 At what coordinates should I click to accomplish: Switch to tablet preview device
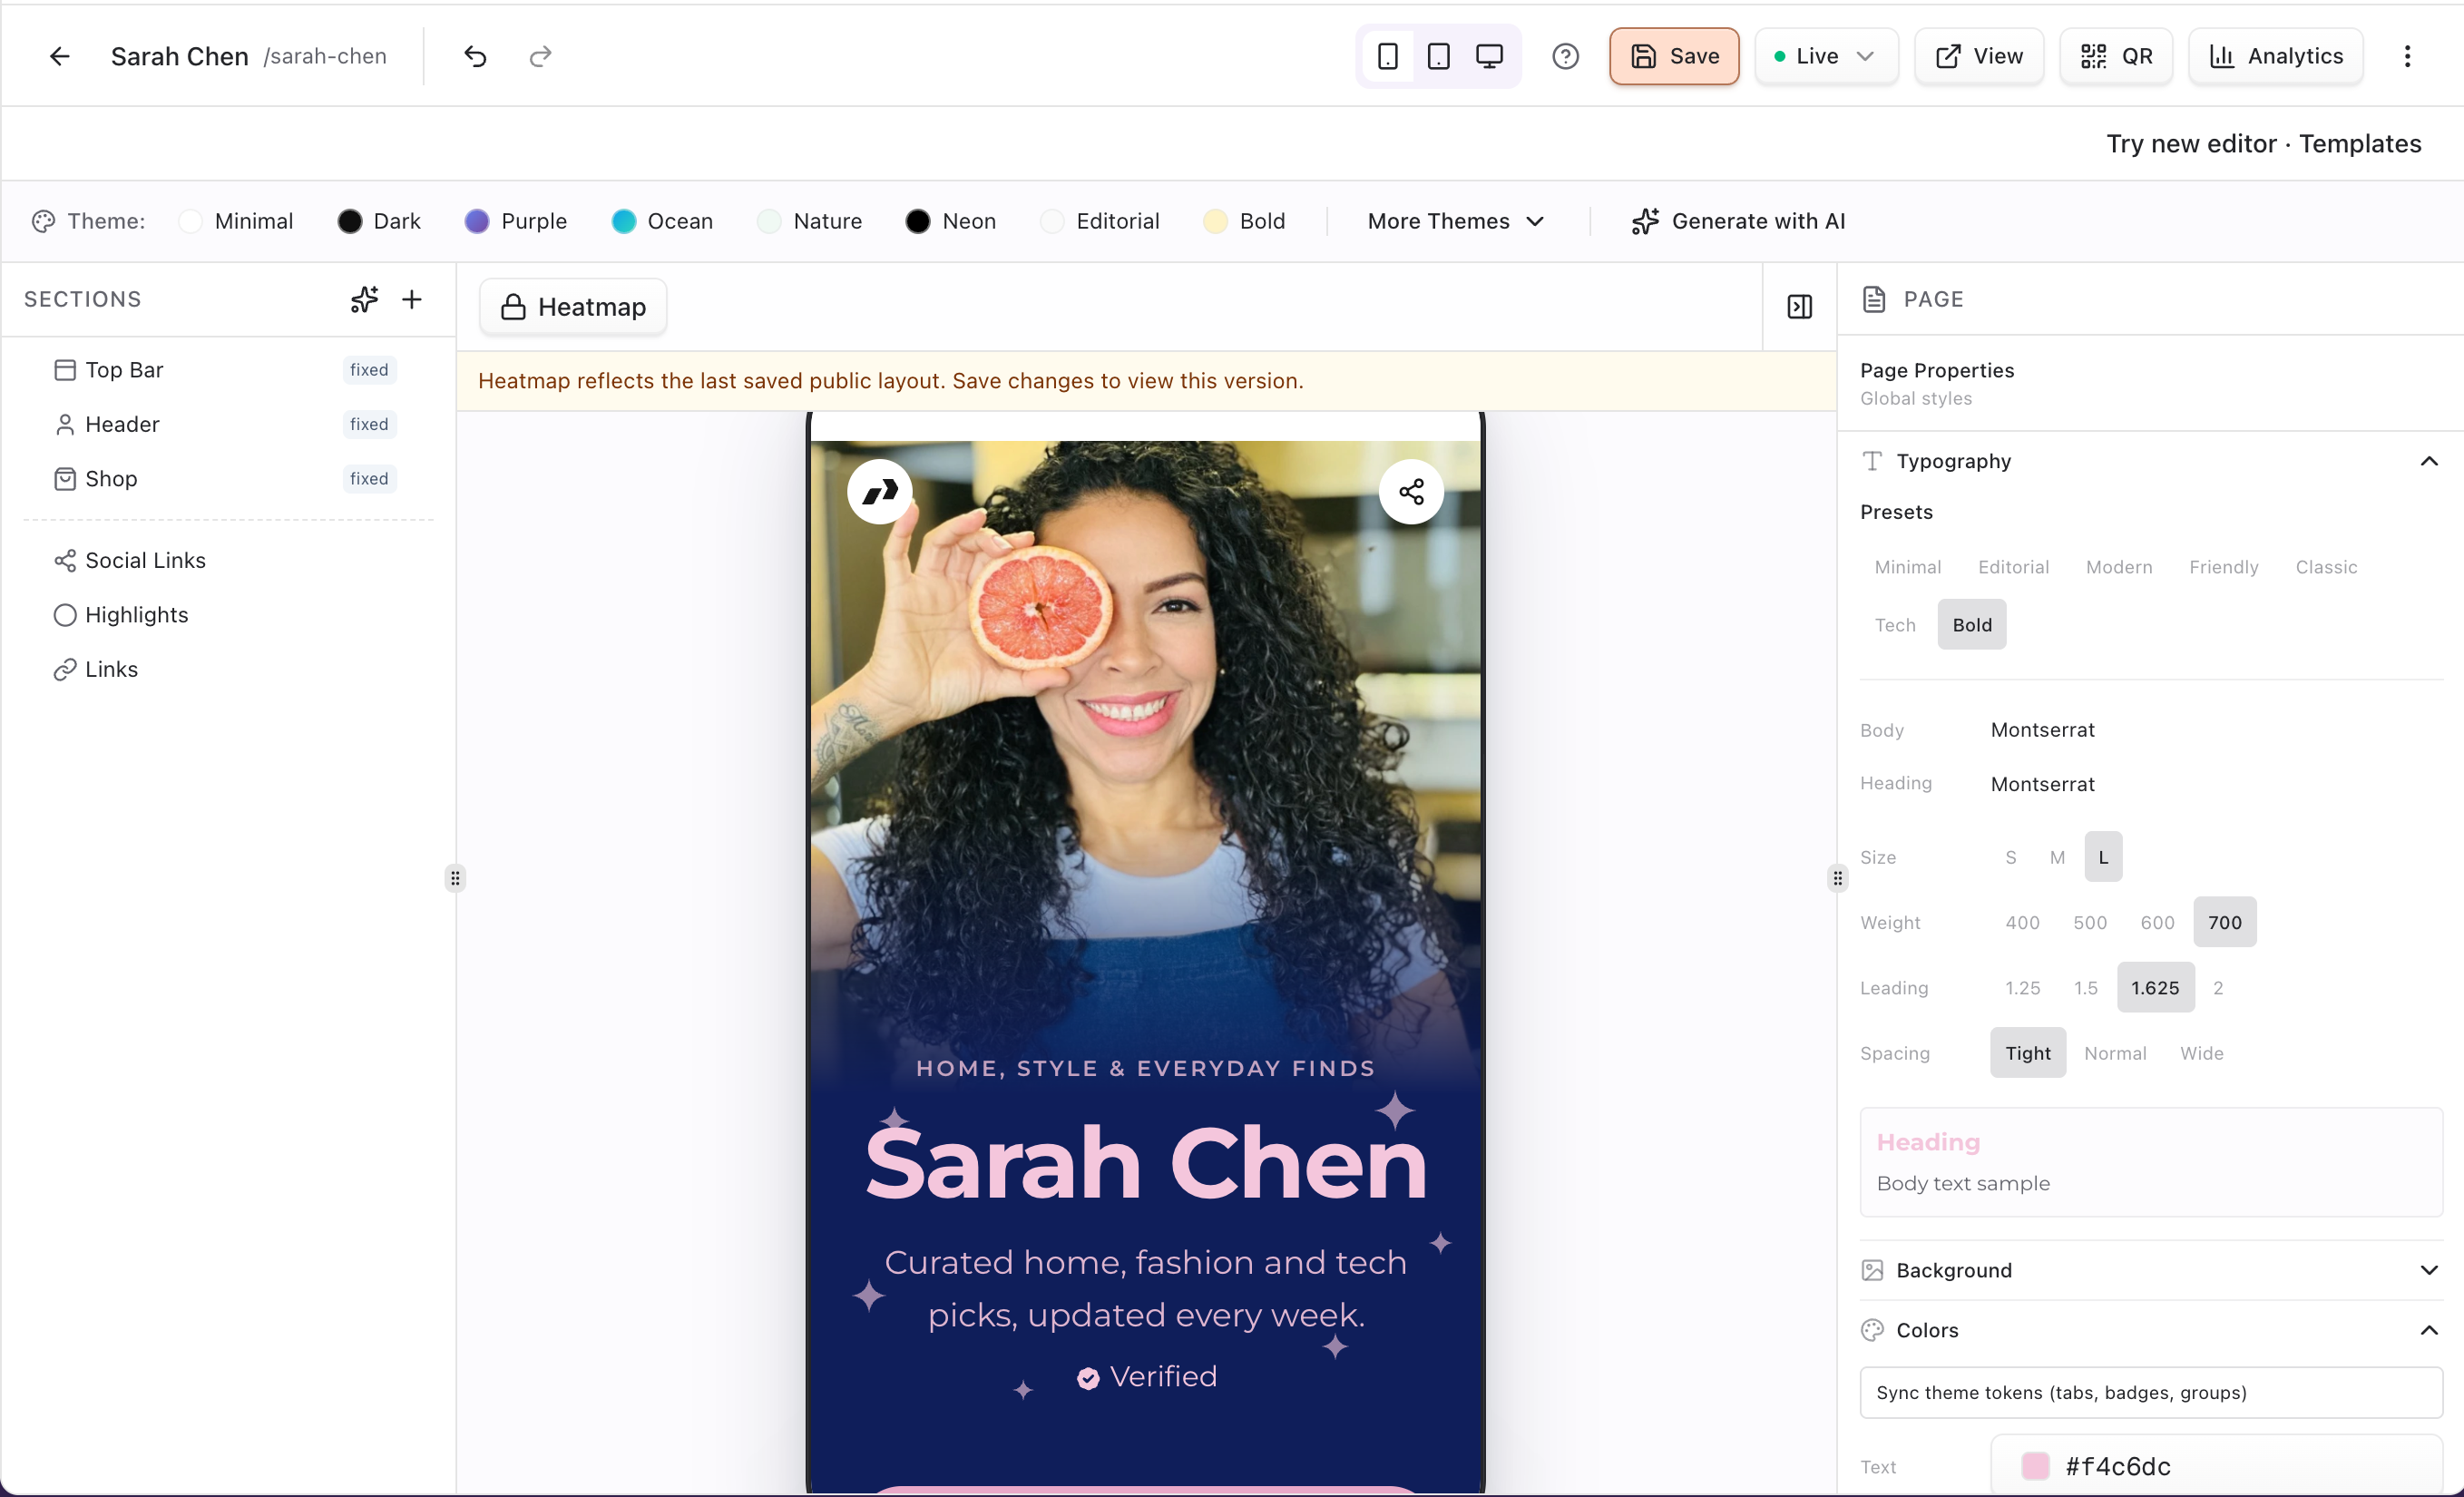(x=1438, y=56)
